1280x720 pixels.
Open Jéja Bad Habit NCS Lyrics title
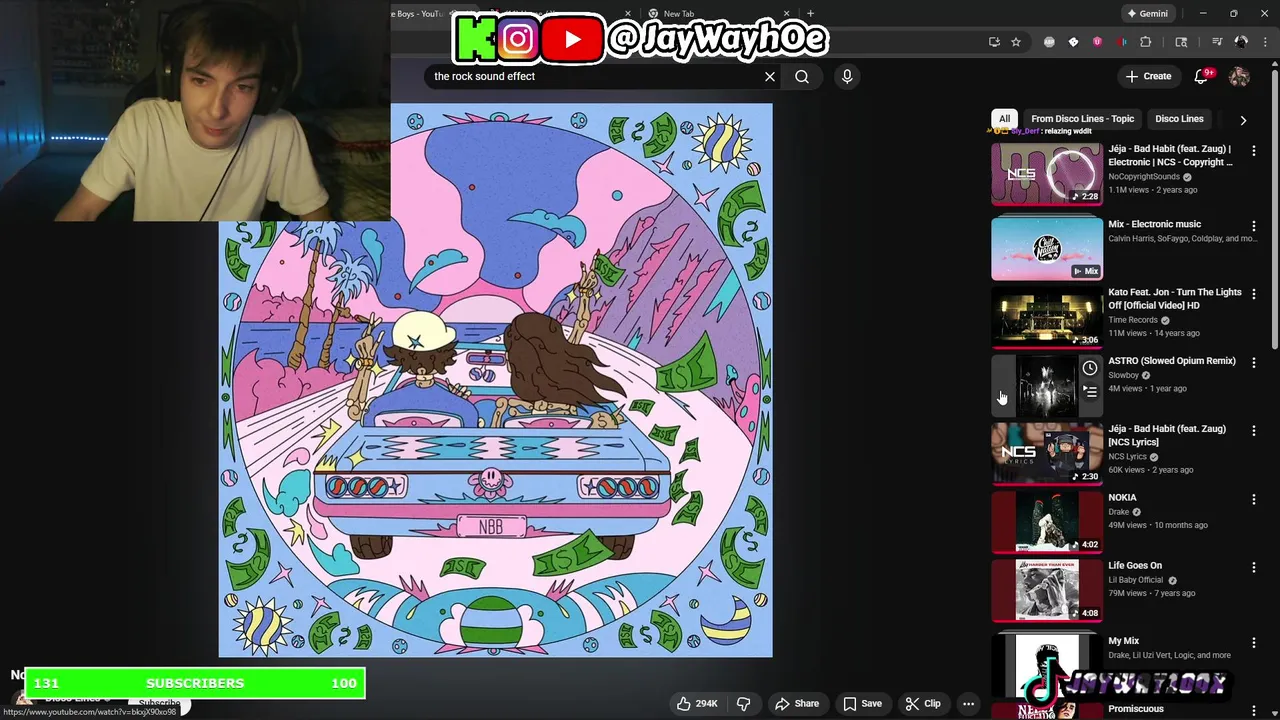pyautogui.click(x=1166, y=435)
